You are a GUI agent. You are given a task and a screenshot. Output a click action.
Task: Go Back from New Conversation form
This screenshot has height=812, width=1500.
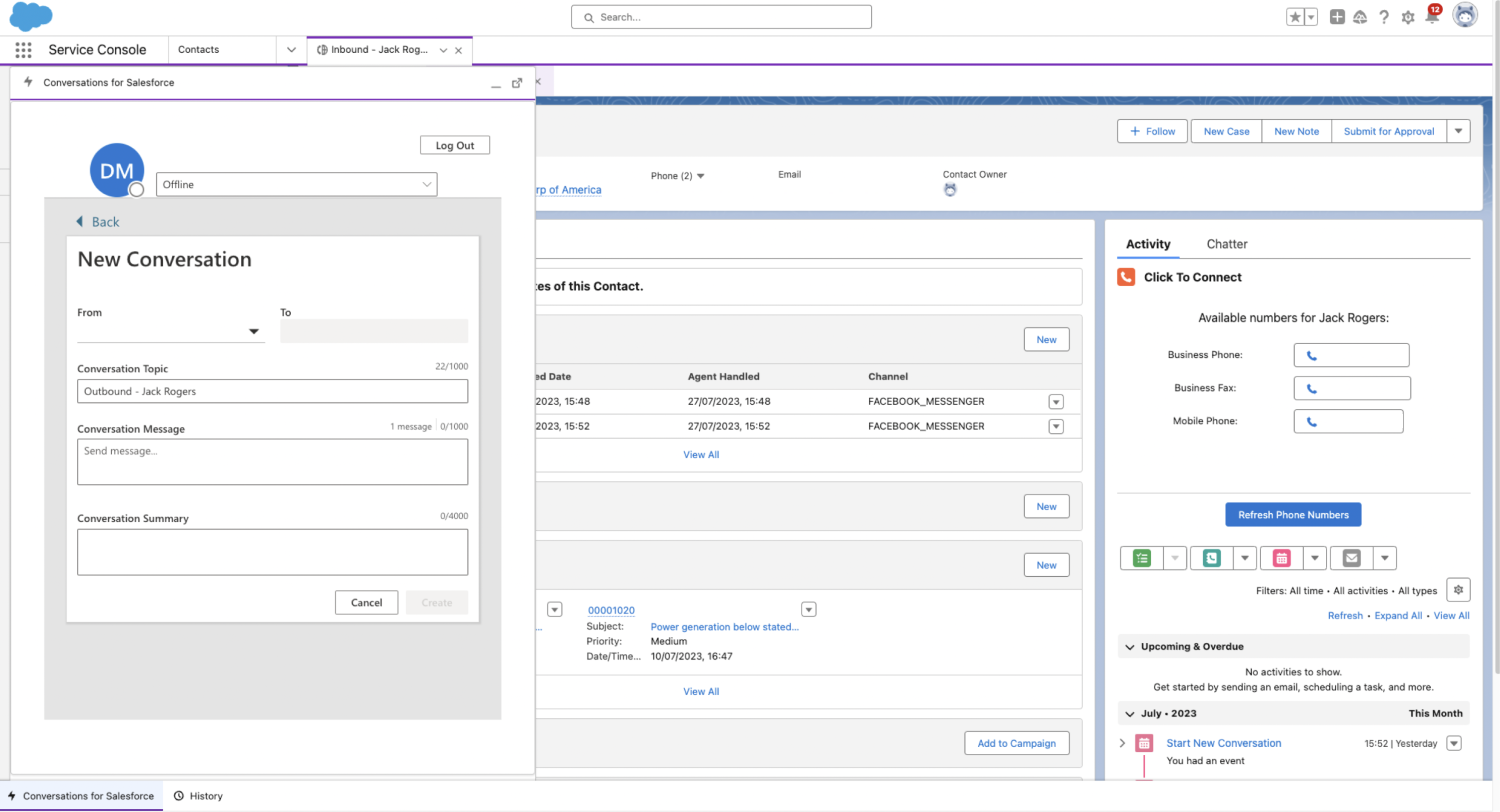(98, 222)
